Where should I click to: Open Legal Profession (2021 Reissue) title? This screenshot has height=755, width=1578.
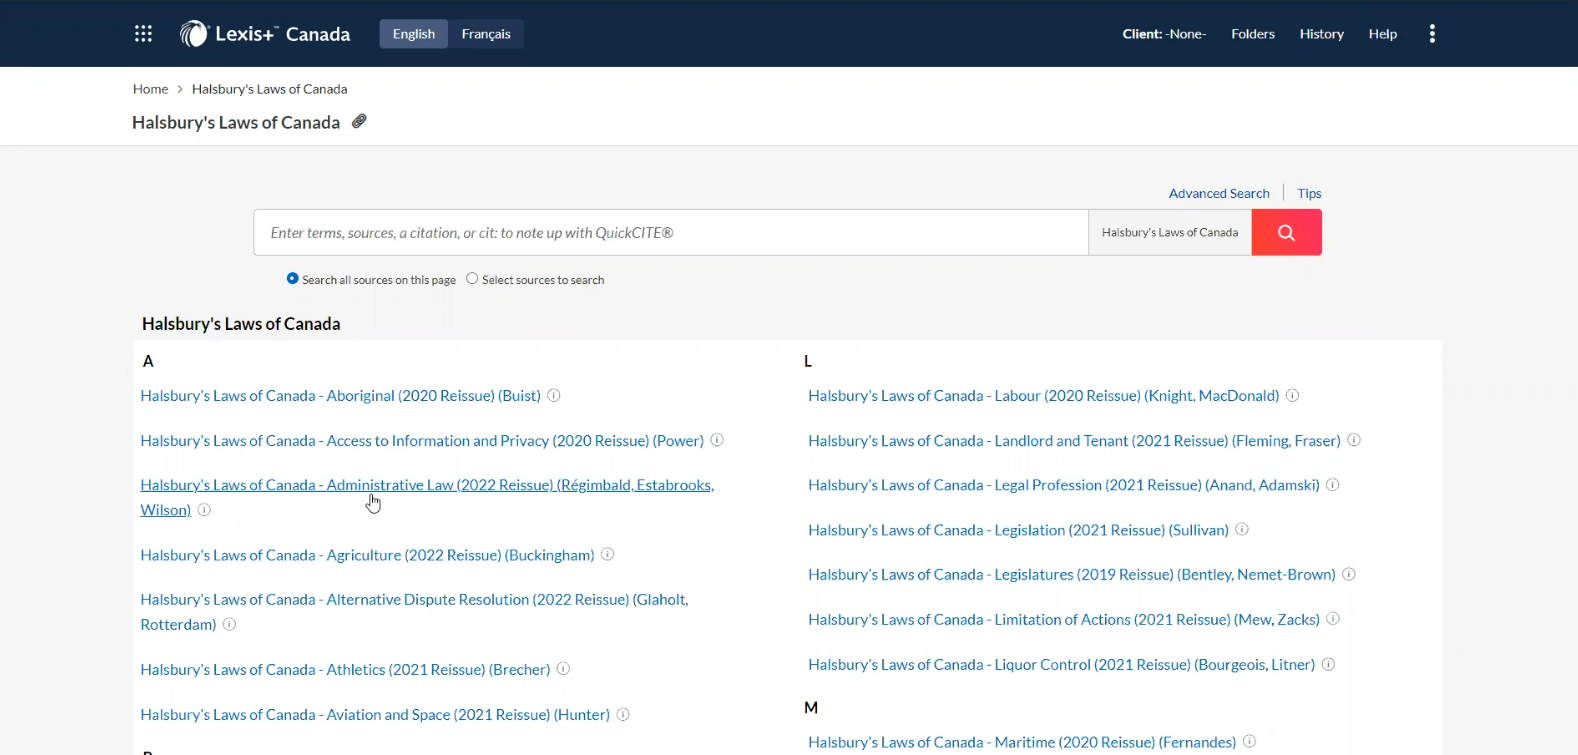(x=1064, y=485)
